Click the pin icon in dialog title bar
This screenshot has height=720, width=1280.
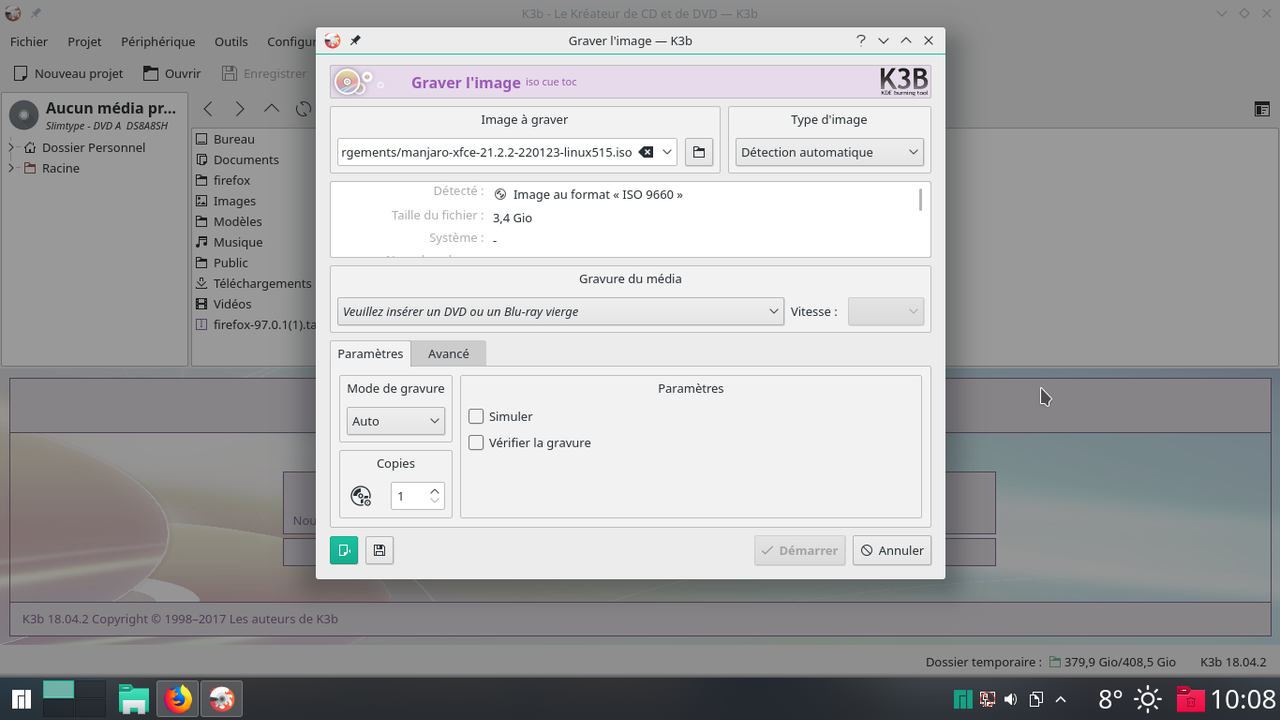click(355, 41)
